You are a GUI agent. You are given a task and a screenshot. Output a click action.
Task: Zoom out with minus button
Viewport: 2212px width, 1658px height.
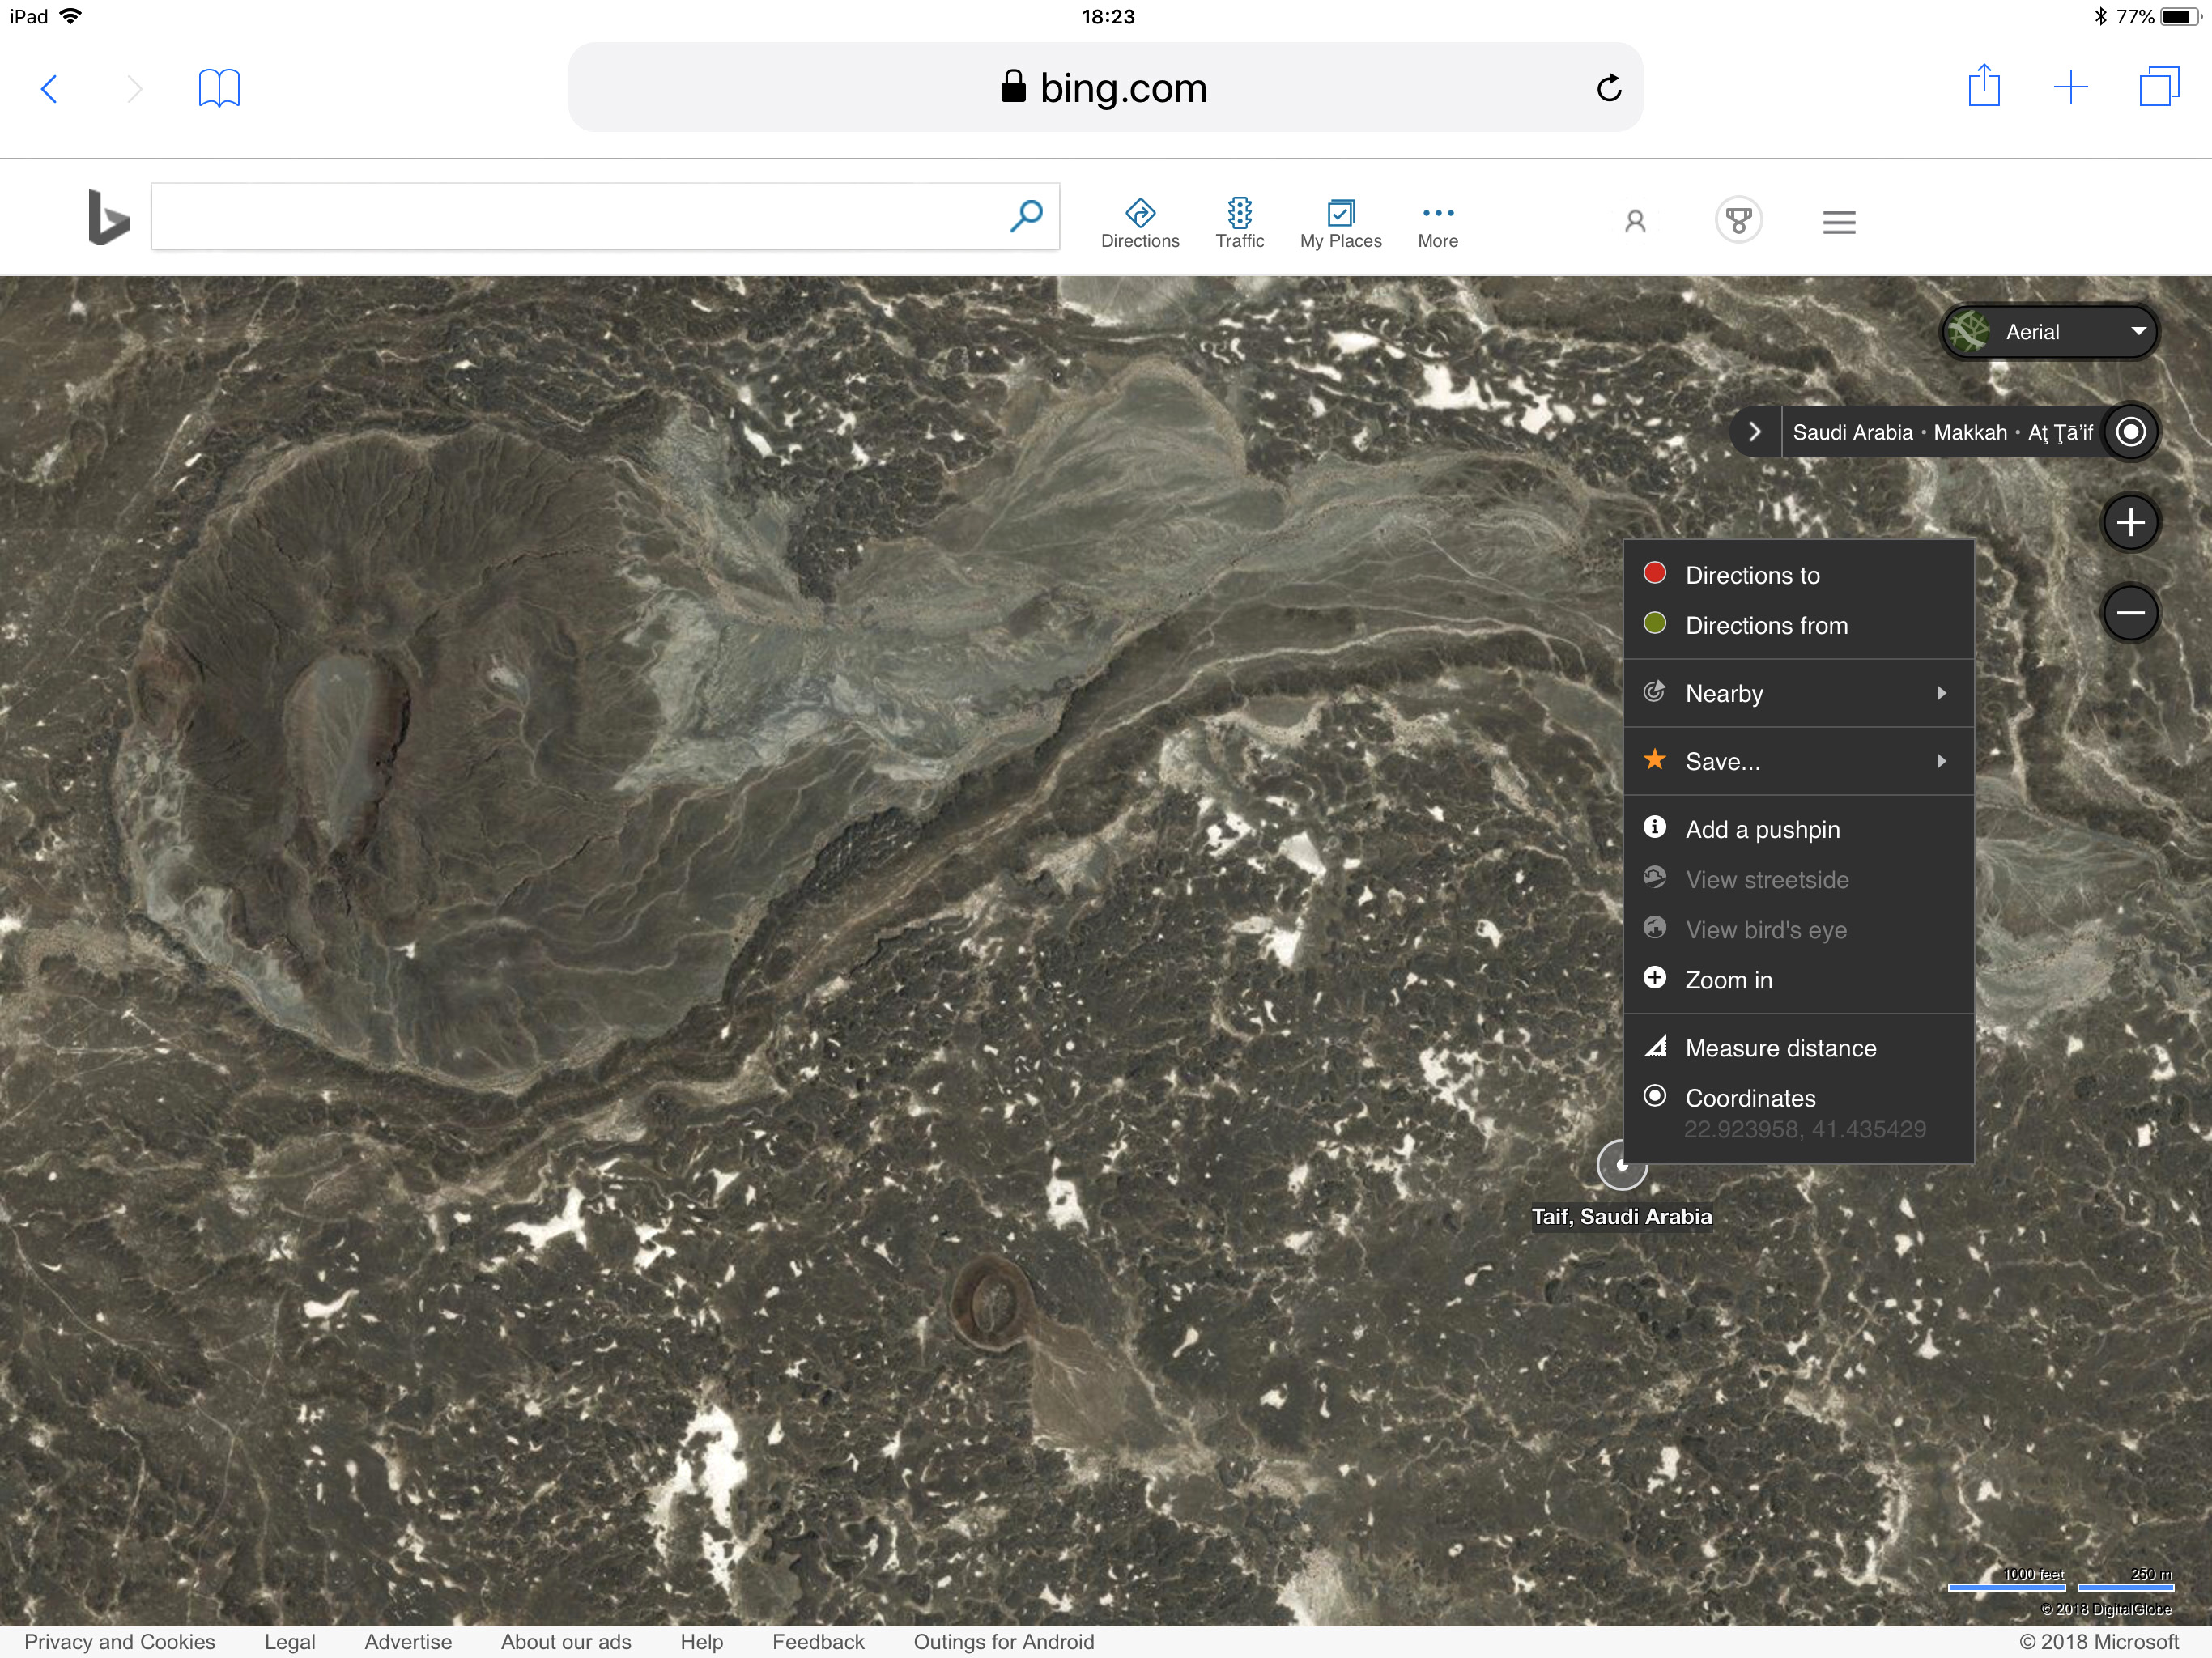click(x=2130, y=613)
